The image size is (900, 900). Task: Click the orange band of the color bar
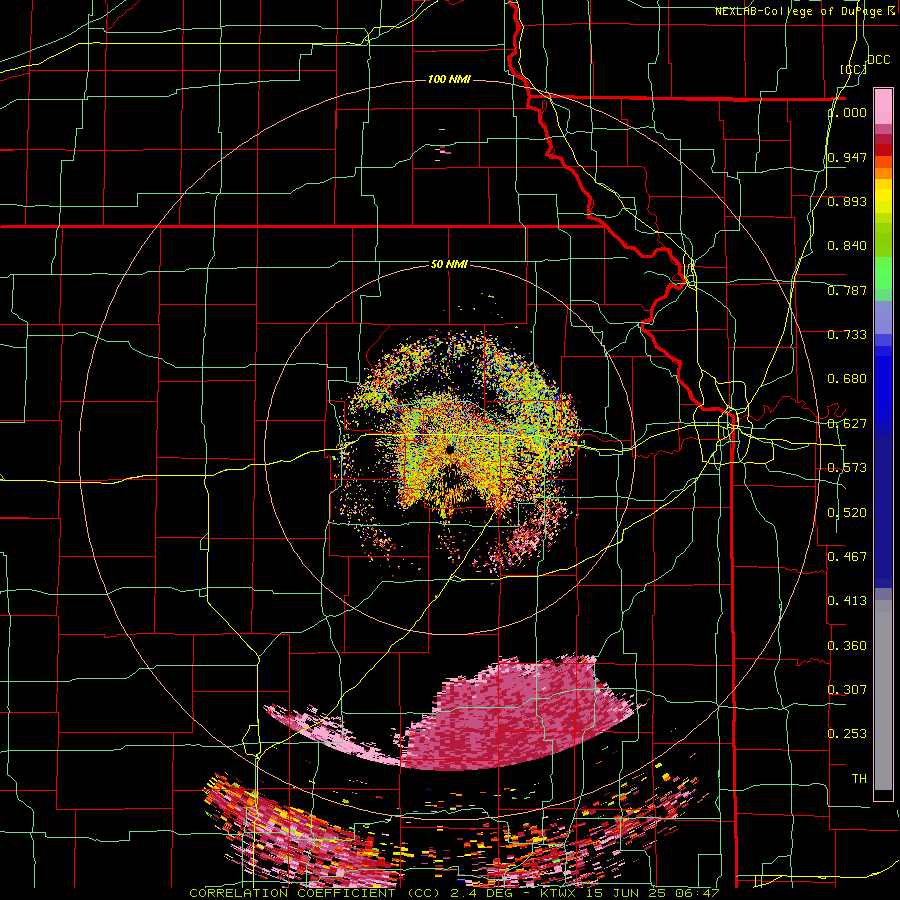coord(883,168)
